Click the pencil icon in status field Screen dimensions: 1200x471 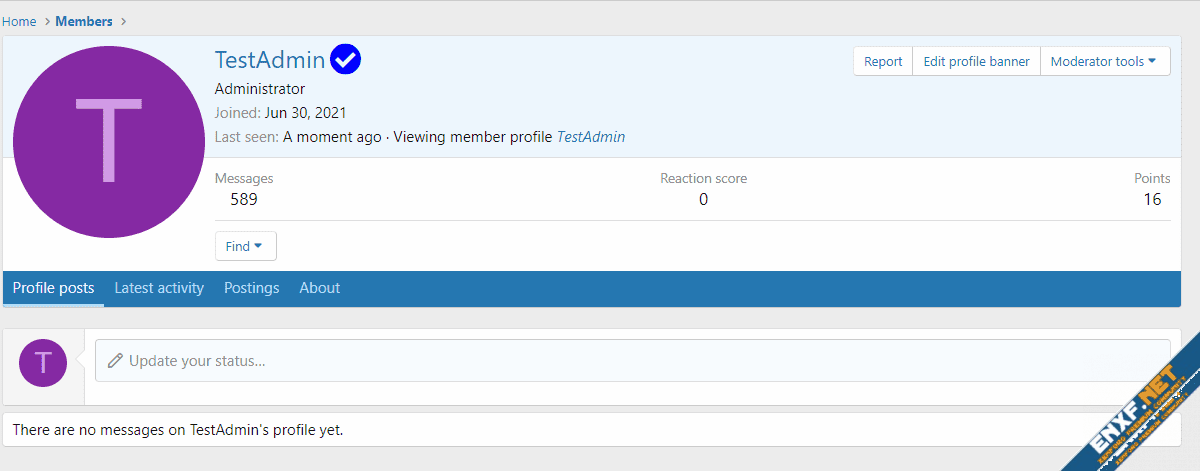(115, 361)
